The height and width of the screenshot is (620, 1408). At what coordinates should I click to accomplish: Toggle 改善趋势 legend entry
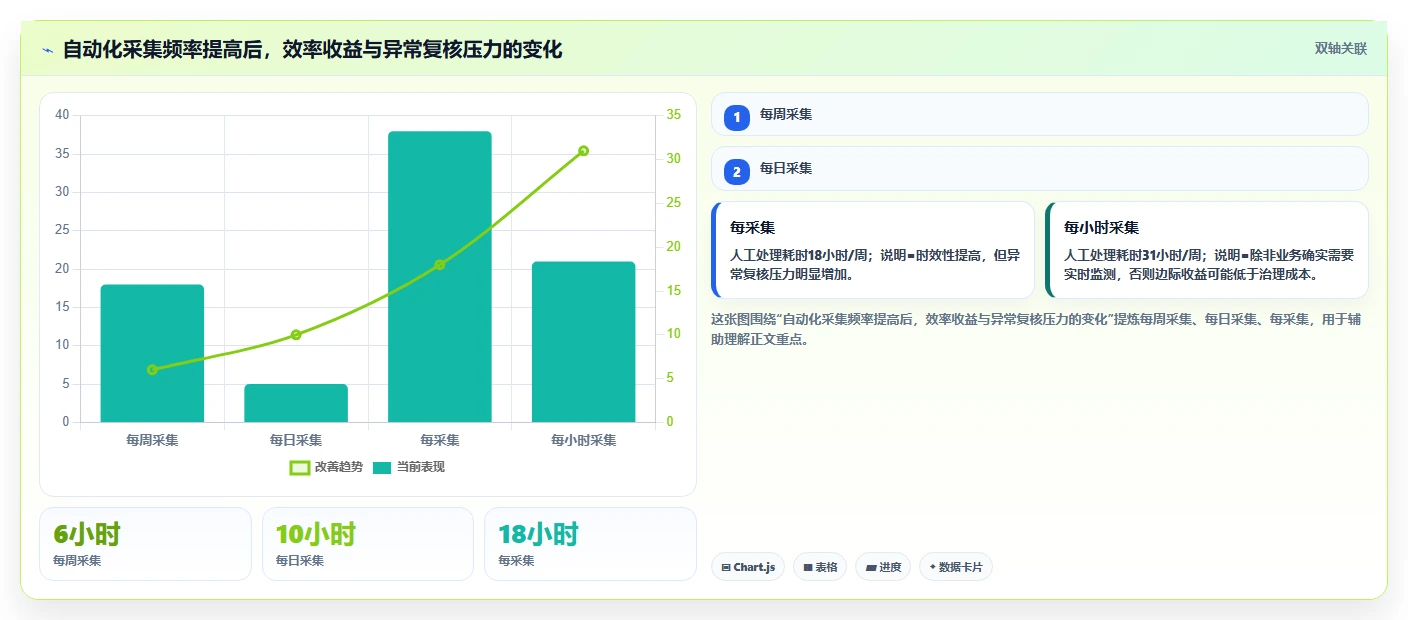pos(326,467)
